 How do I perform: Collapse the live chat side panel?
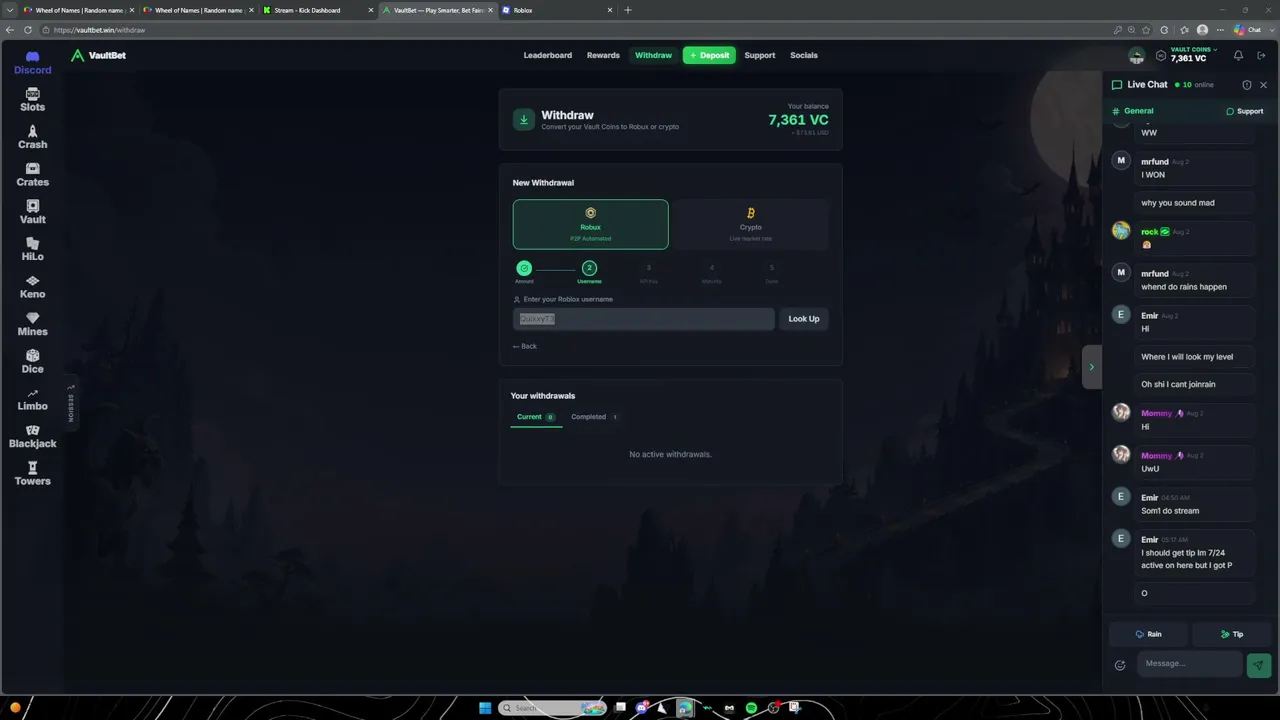pos(1091,367)
